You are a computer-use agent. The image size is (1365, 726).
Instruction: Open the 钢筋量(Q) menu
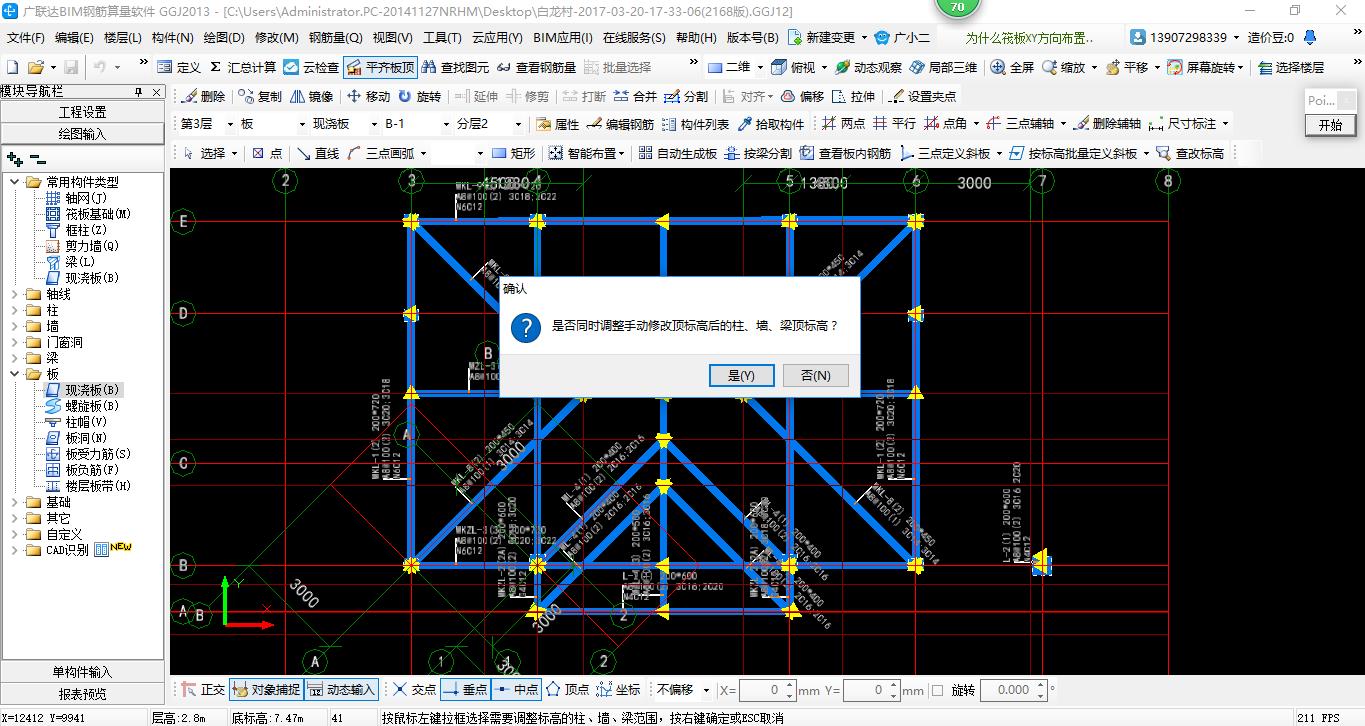(x=335, y=38)
